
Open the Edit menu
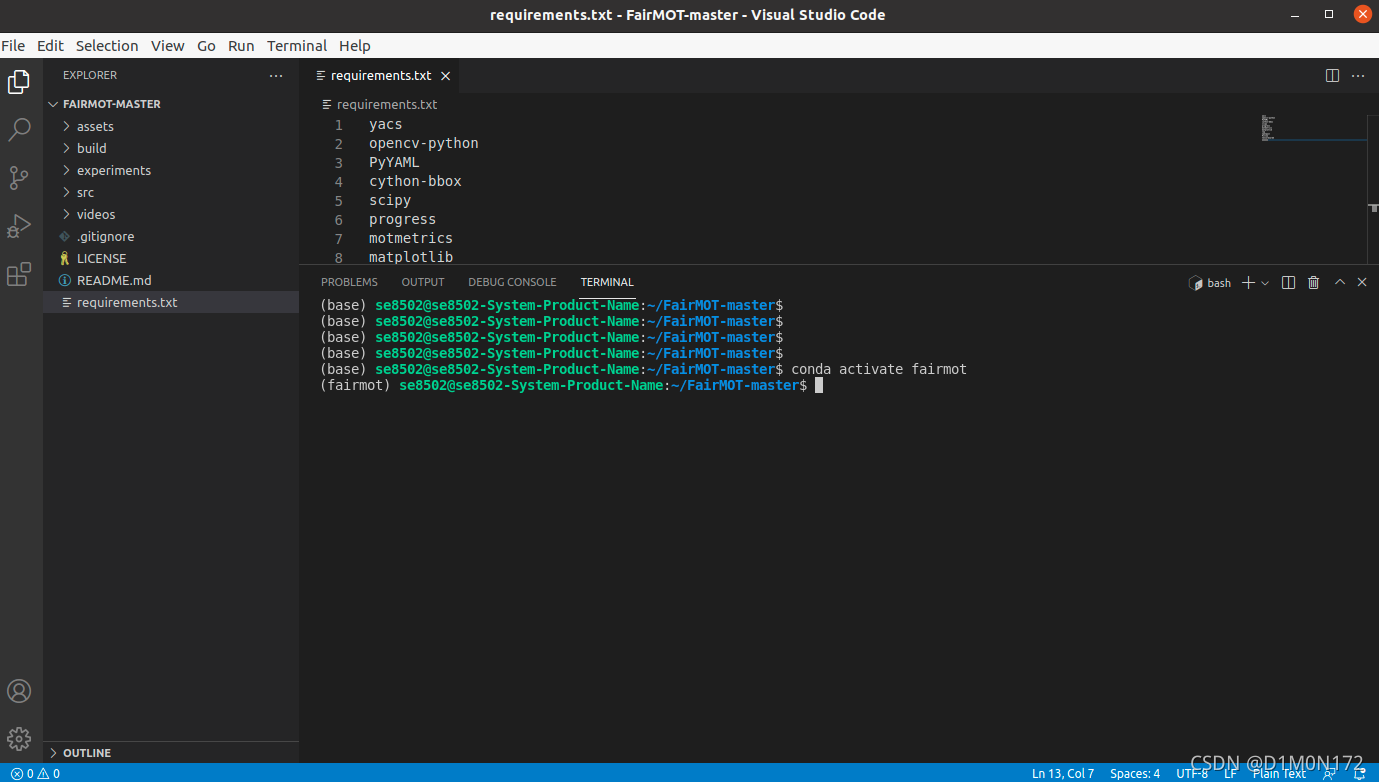click(x=50, y=46)
